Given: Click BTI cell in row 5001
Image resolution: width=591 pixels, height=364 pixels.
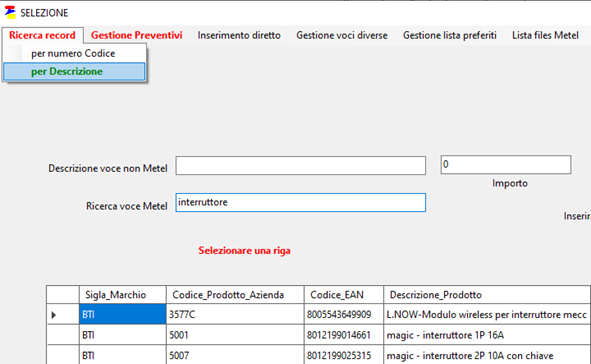Looking at the screenshot, I should 122,335.
